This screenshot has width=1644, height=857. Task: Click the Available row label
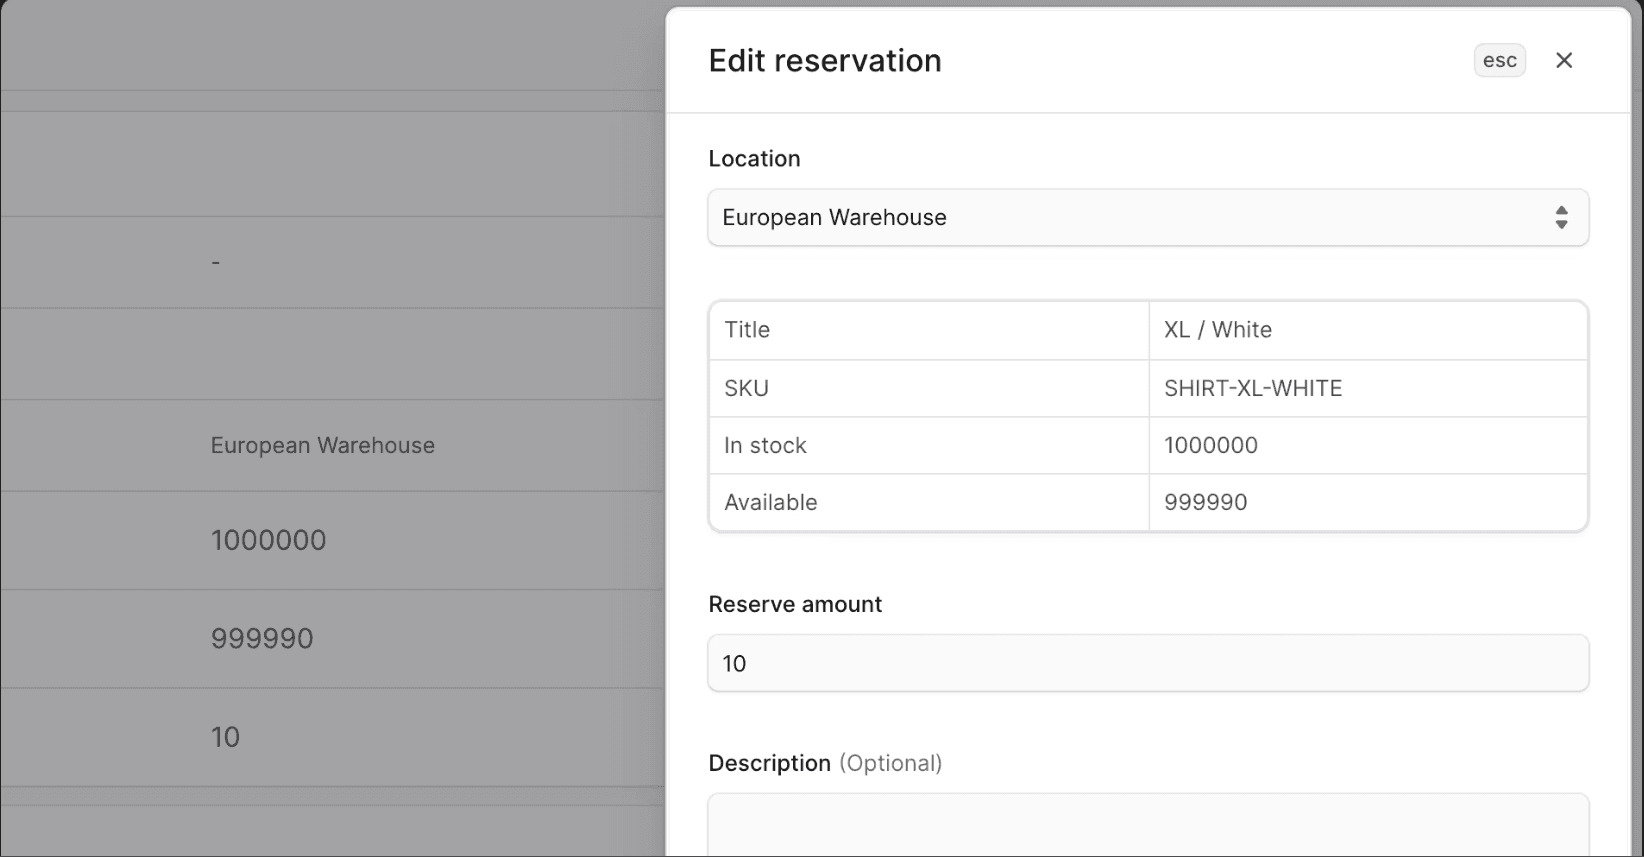coord(770,503)
